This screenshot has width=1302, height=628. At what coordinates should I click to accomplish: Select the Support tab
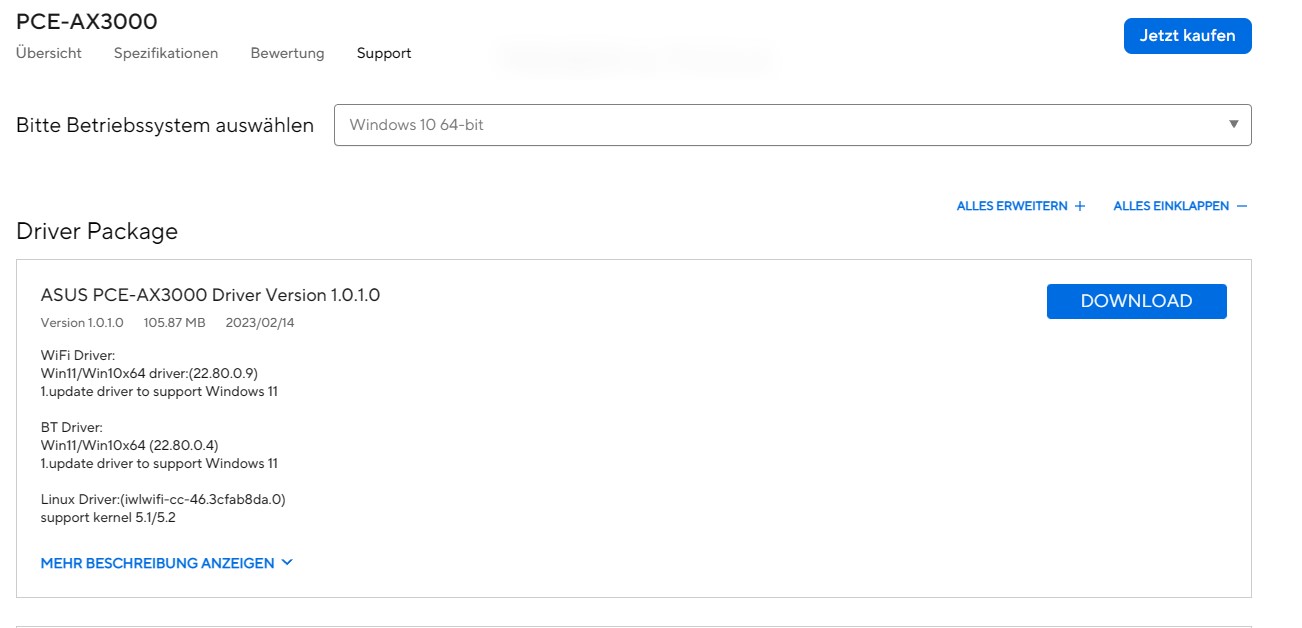click(x=384, y=53)
